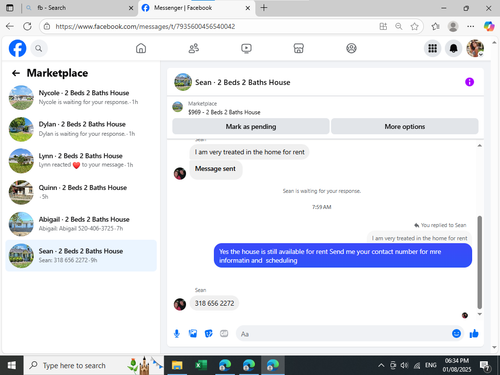
Task: Click Sean's 318 656 2272 message
Action: [214, 303]
